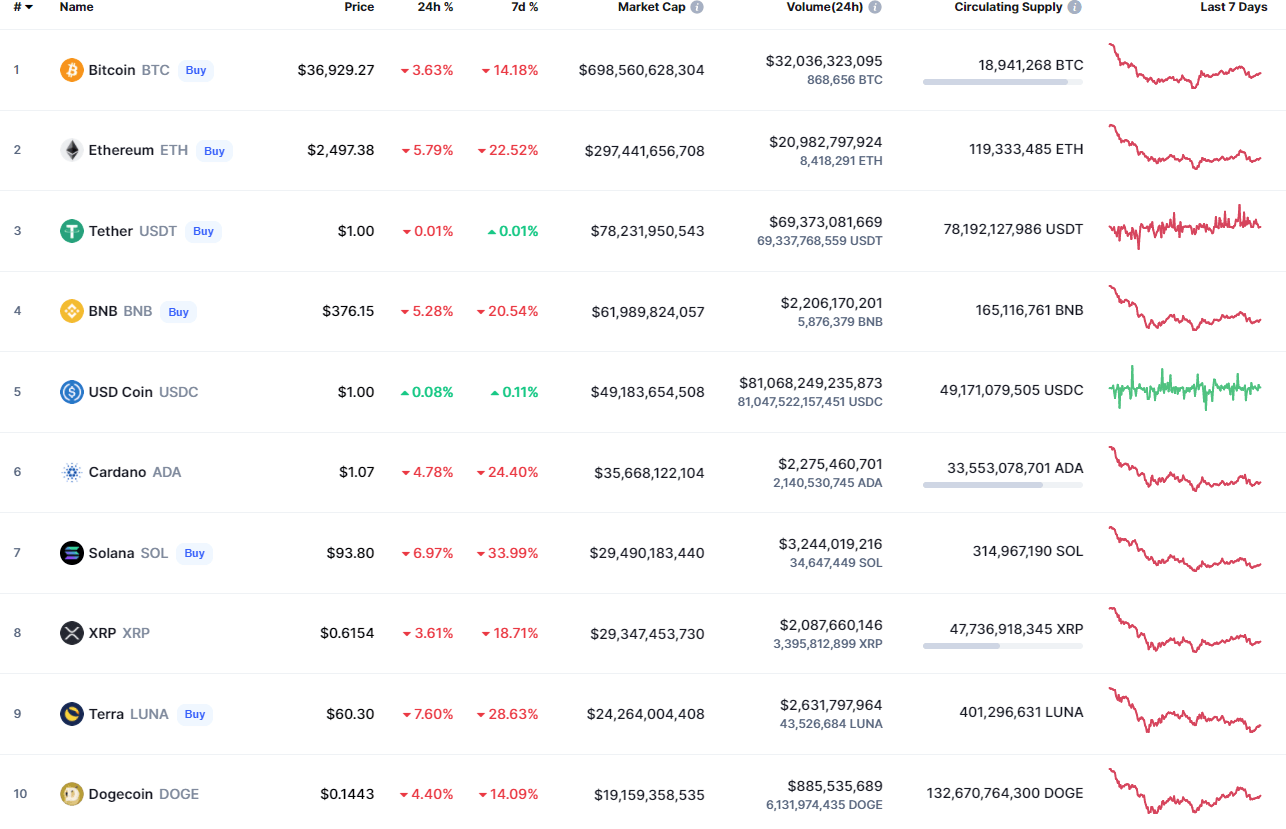Screen dimensions: 1286x829
Task: Click the Tether logo icon
Action: click(x=72, y=231)
